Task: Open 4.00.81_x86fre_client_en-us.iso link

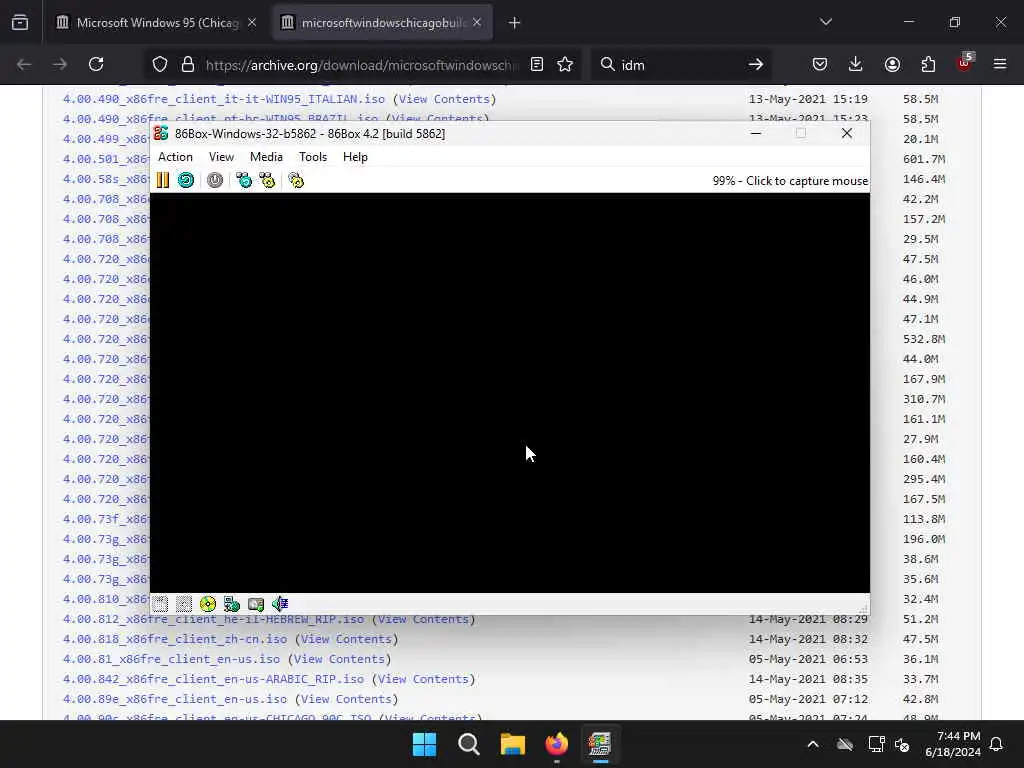Action: [171, 660]
